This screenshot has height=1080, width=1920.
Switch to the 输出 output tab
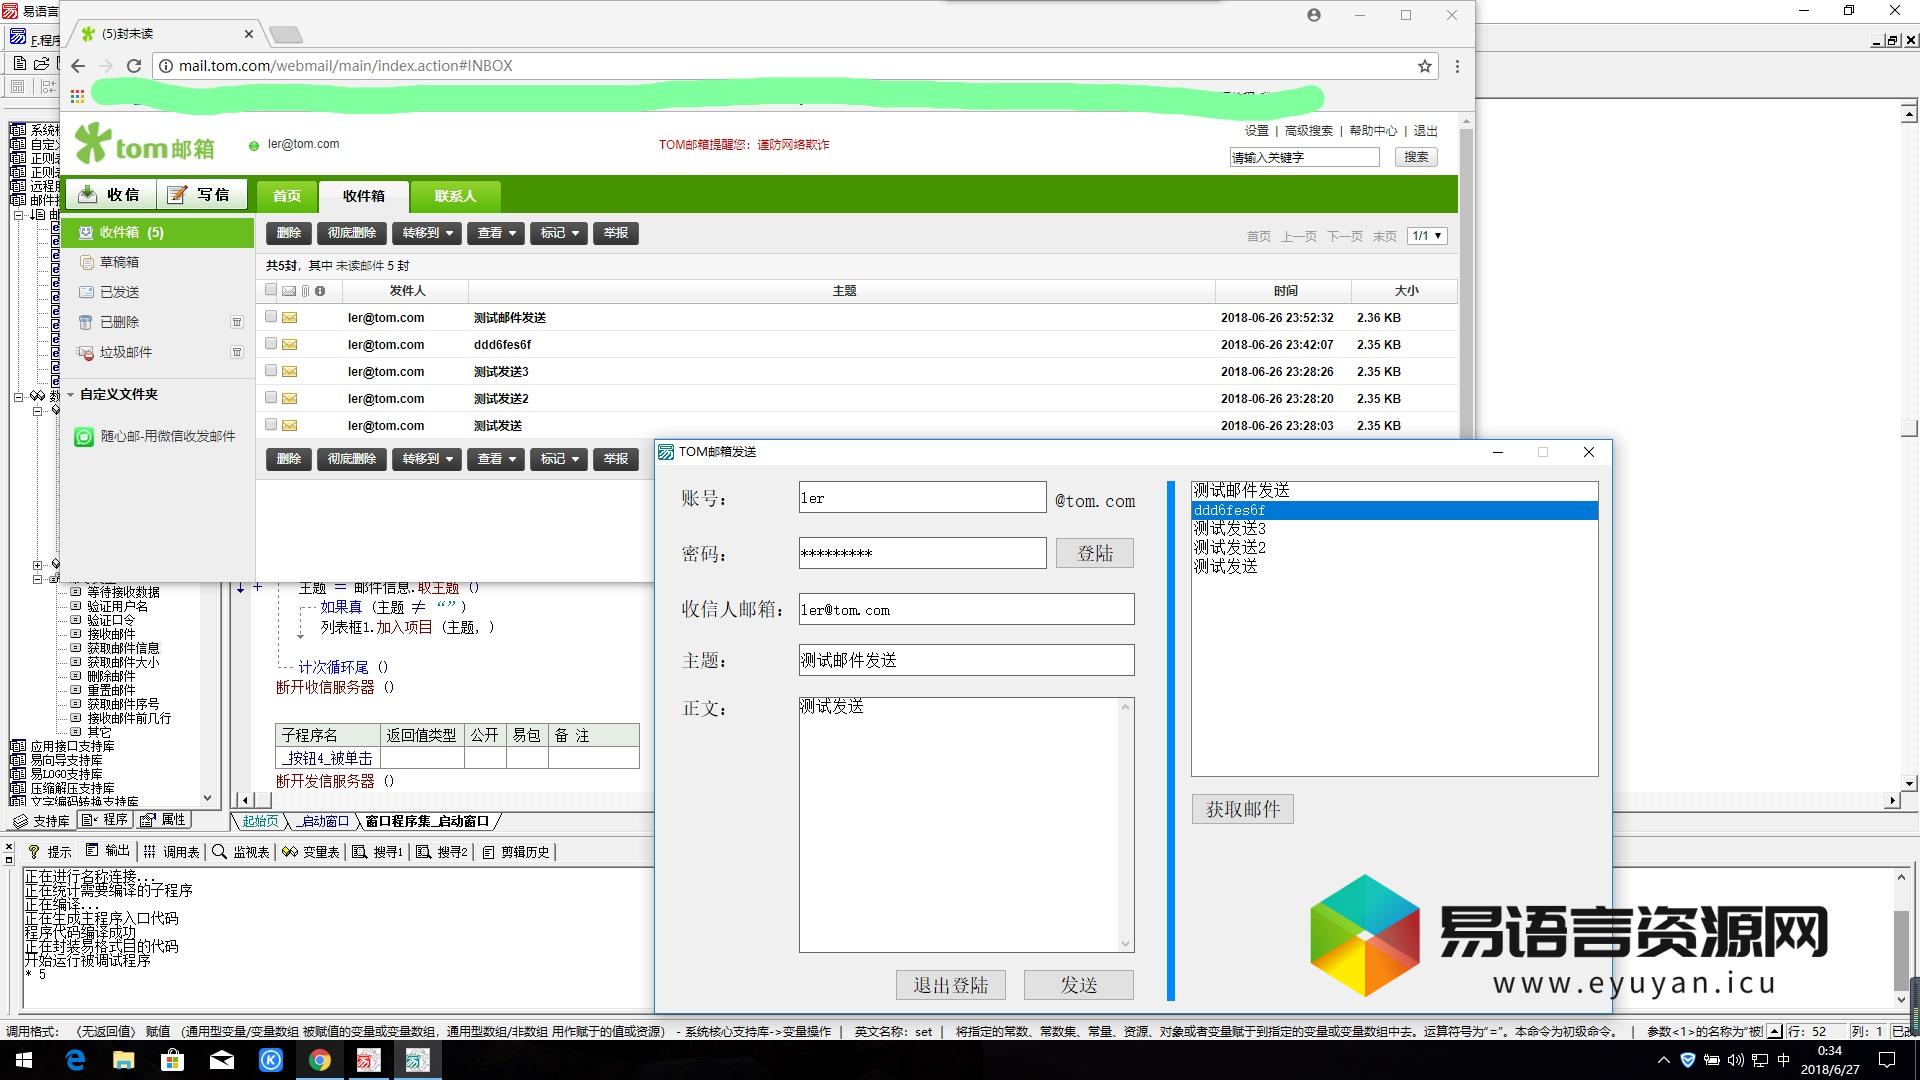(x=108, y=852)
